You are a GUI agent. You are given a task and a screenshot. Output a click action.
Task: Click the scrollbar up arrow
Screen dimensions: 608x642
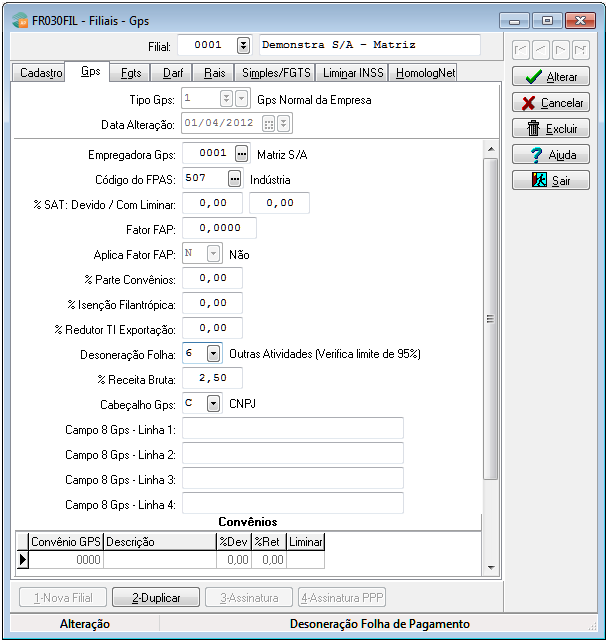(x=490, y=149)
